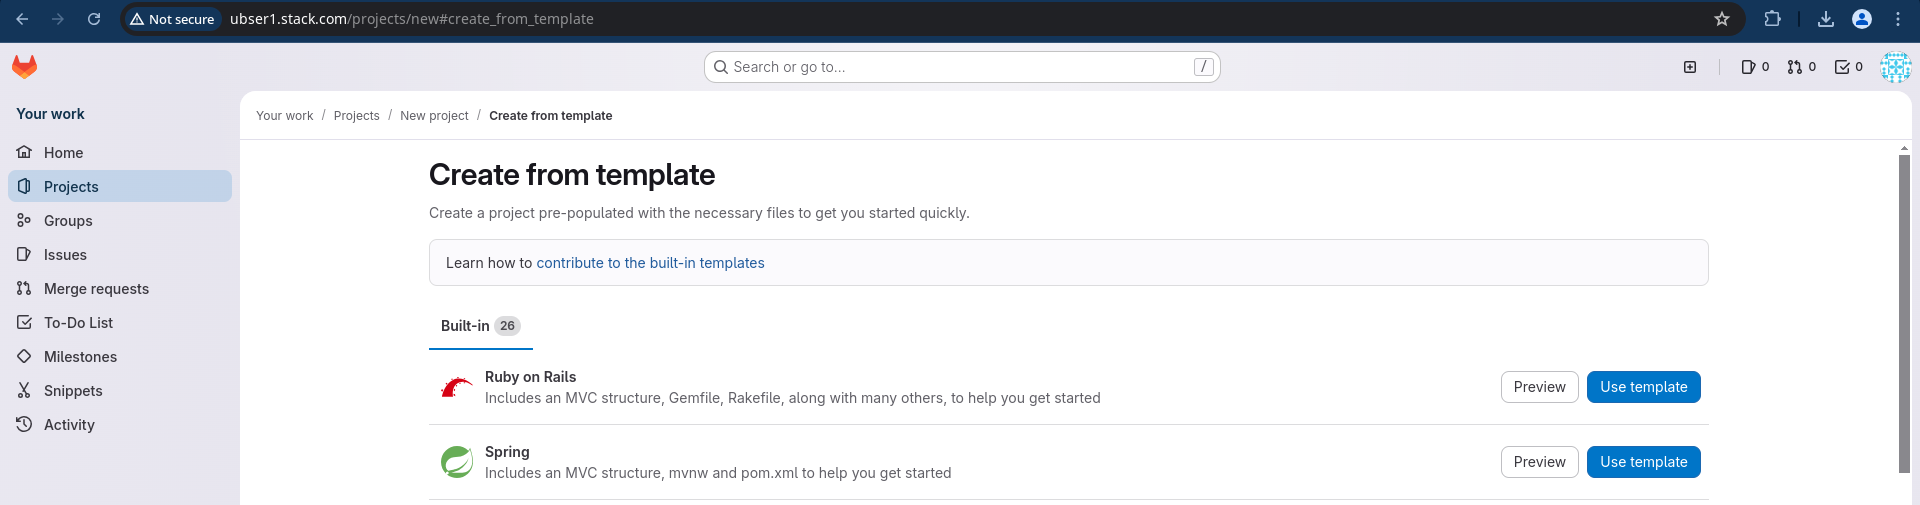1920x505 pixels.
Task: Open Projects breadcrumb link
Action: pyautogui.click(x=356, y=116)
